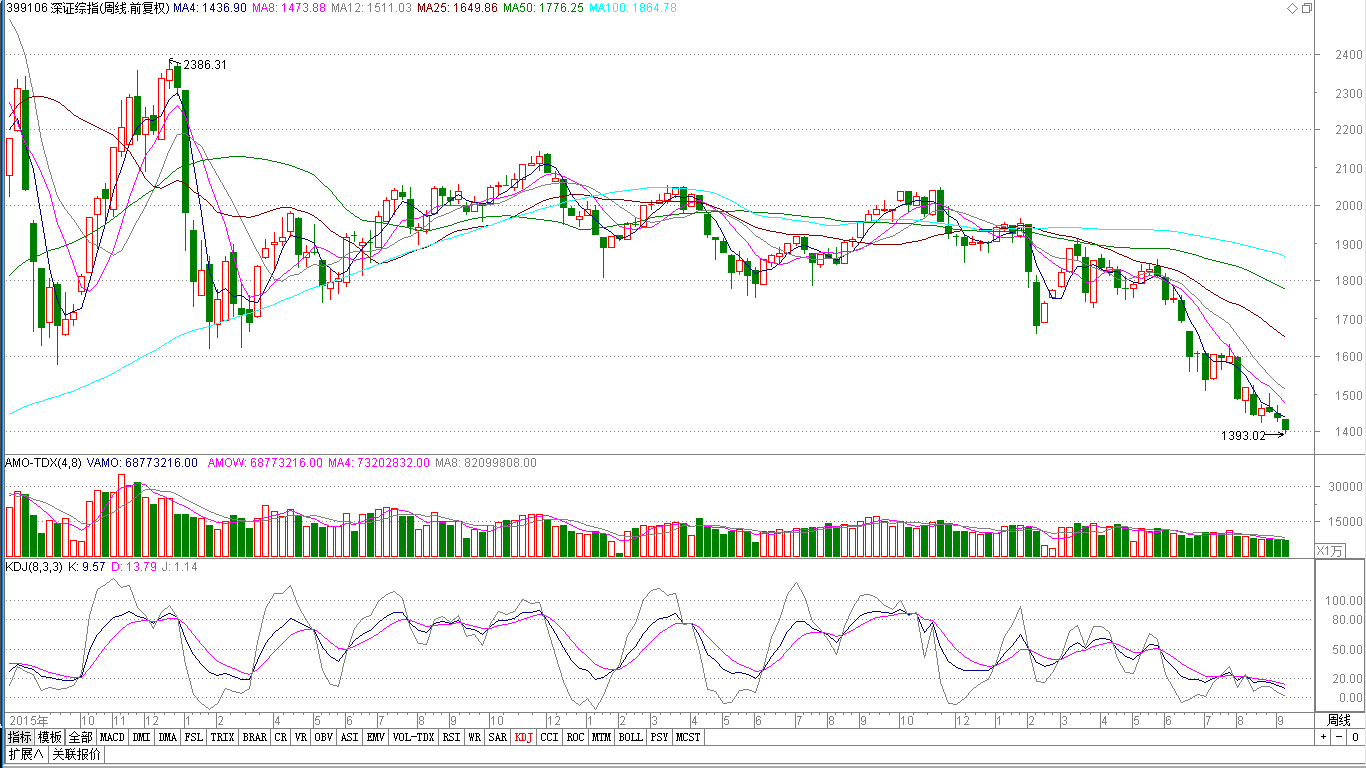Choose the FSL indicator

[194, 737]
